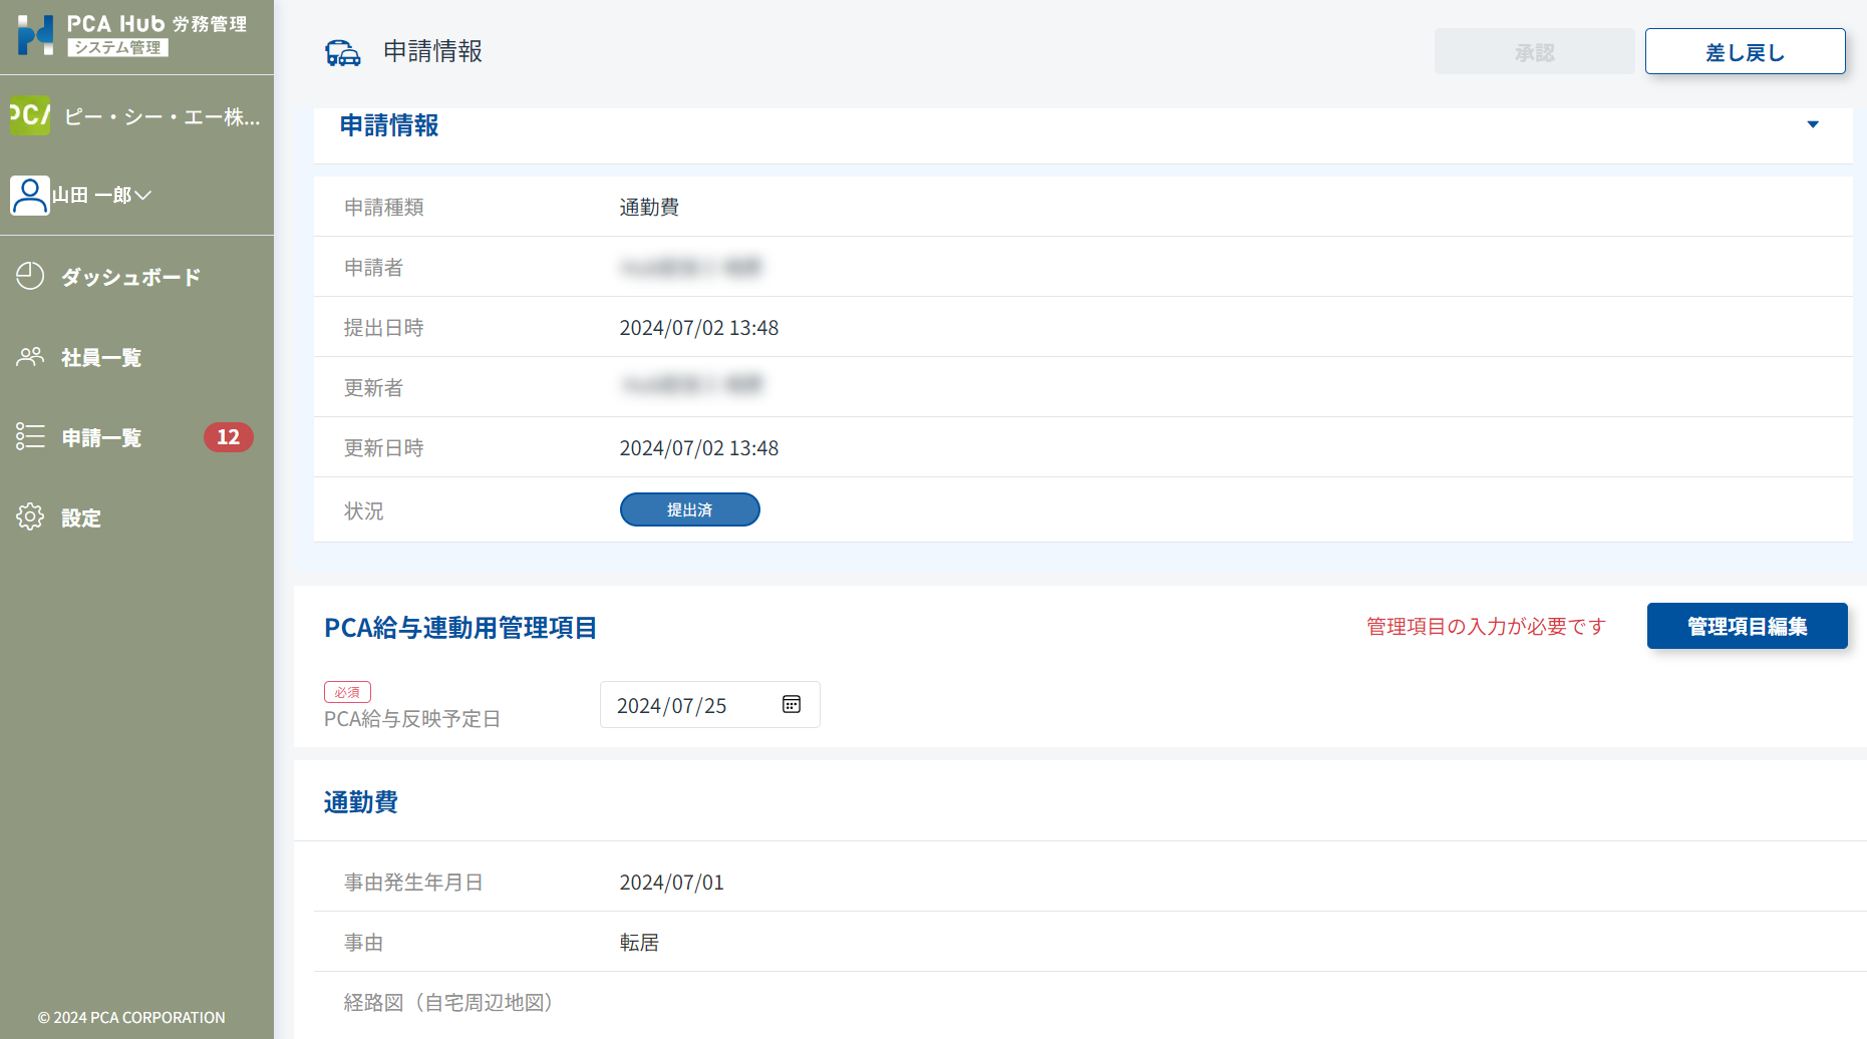Click 申請種類 value 通勤費
Screen dimensions: 1867x1039
pos(649,207)
